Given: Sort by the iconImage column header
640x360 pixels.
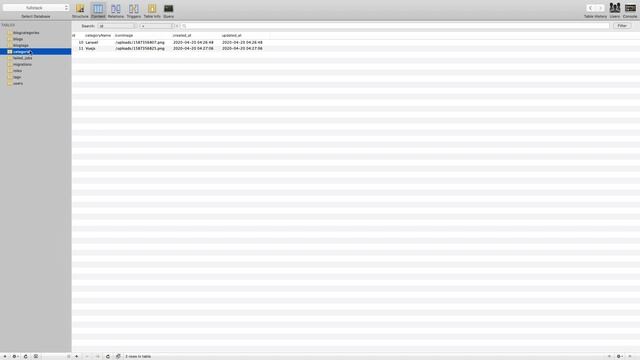Looking at the screenshot, I should click(124, 36).
